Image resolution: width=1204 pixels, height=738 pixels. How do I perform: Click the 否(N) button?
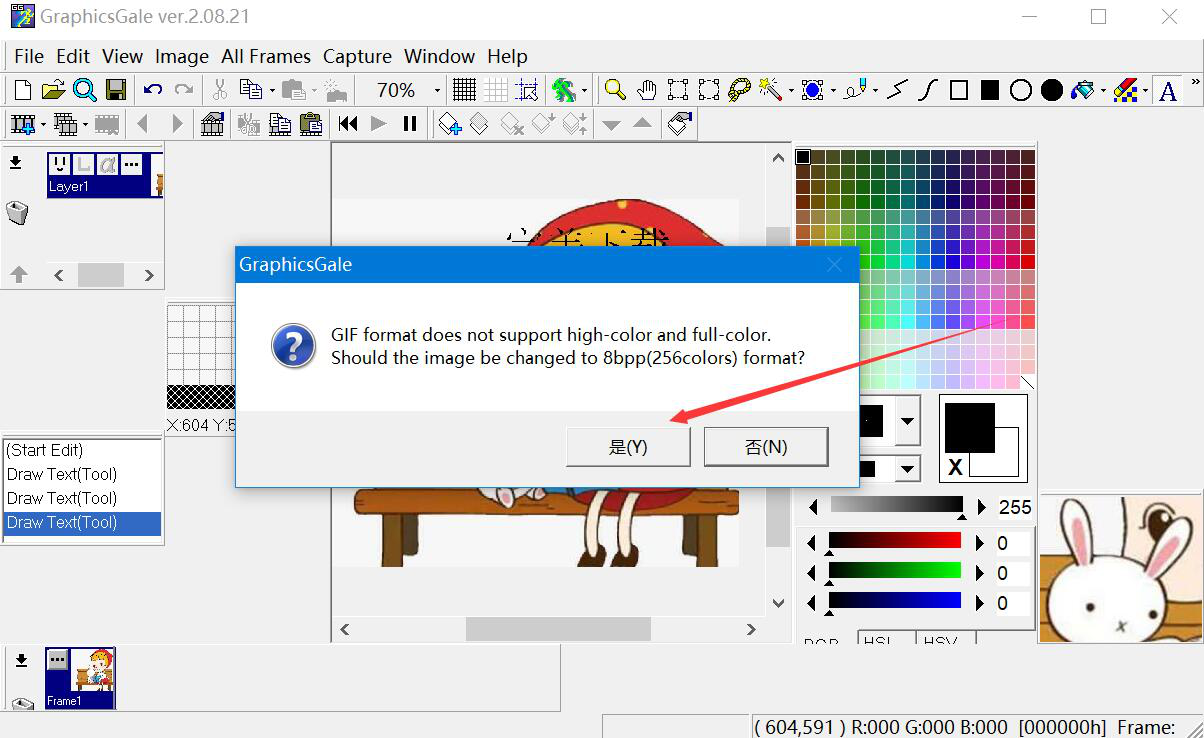(766, 447)
